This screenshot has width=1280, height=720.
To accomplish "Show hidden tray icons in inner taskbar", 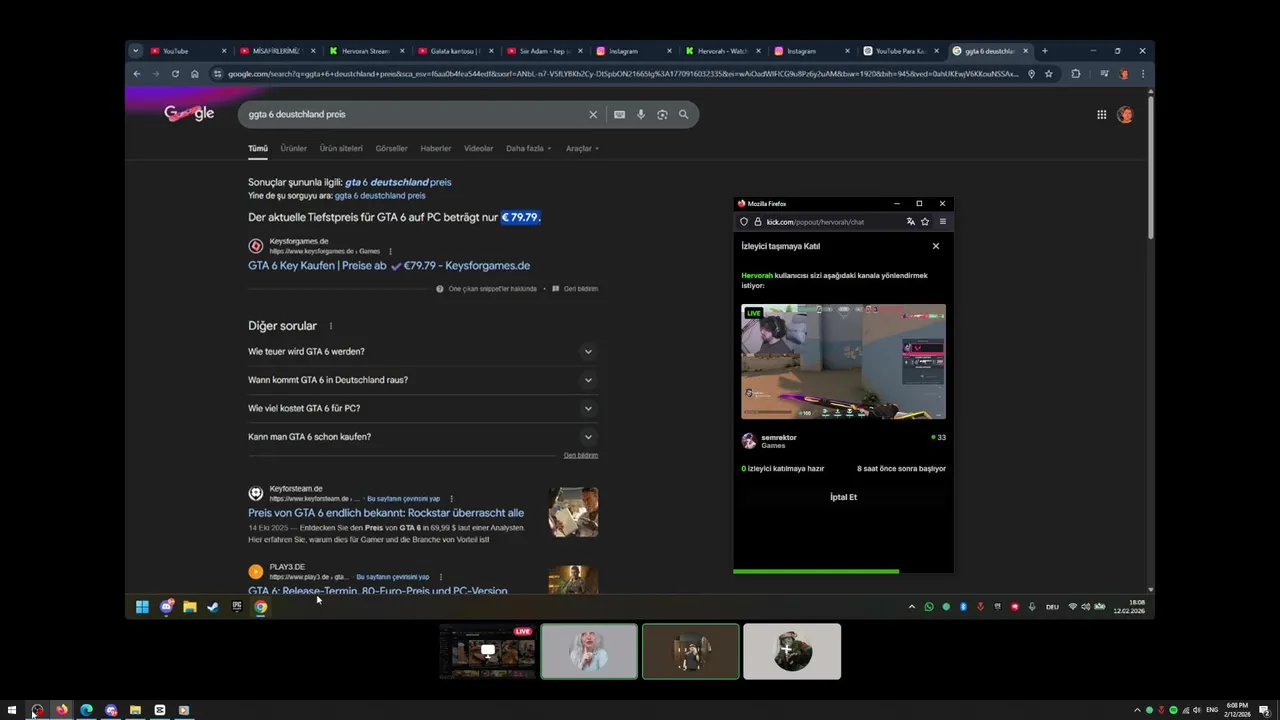I will [x=911, y=607].
